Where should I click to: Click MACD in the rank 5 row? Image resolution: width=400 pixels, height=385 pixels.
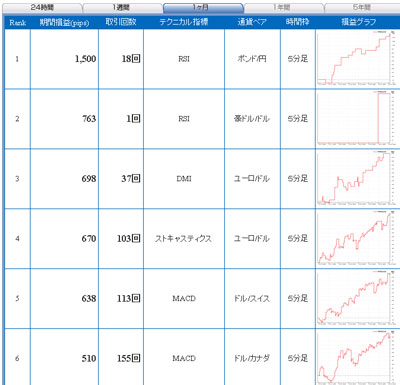point(184,298)
